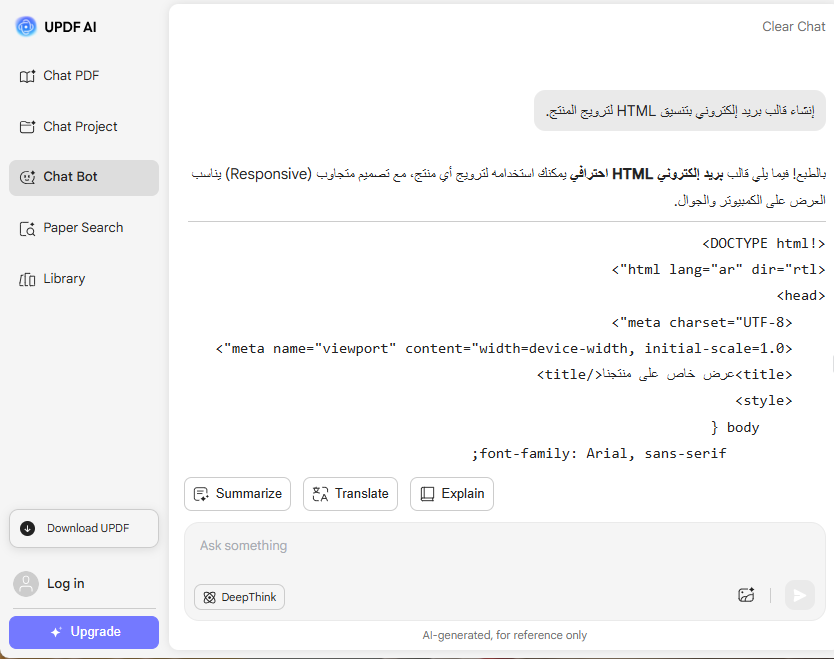
Task: Select the Chat Bot menu item
Action: (x=84, y=178)
